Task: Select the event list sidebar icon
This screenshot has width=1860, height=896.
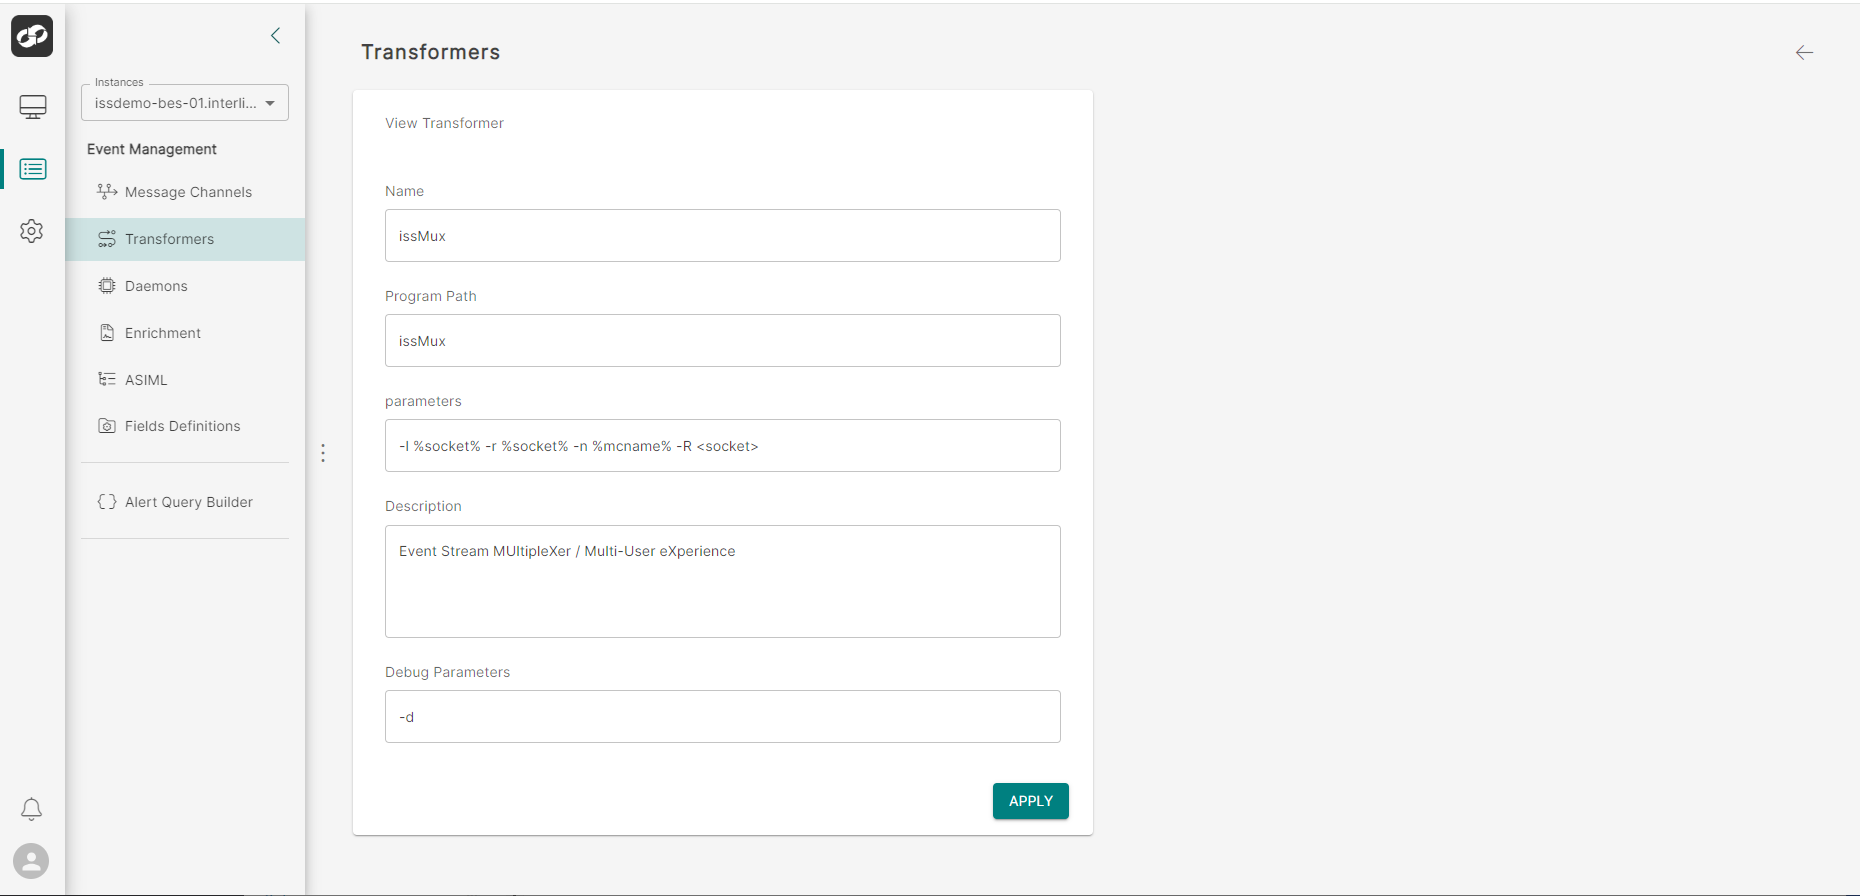Action: pos(33,169)
